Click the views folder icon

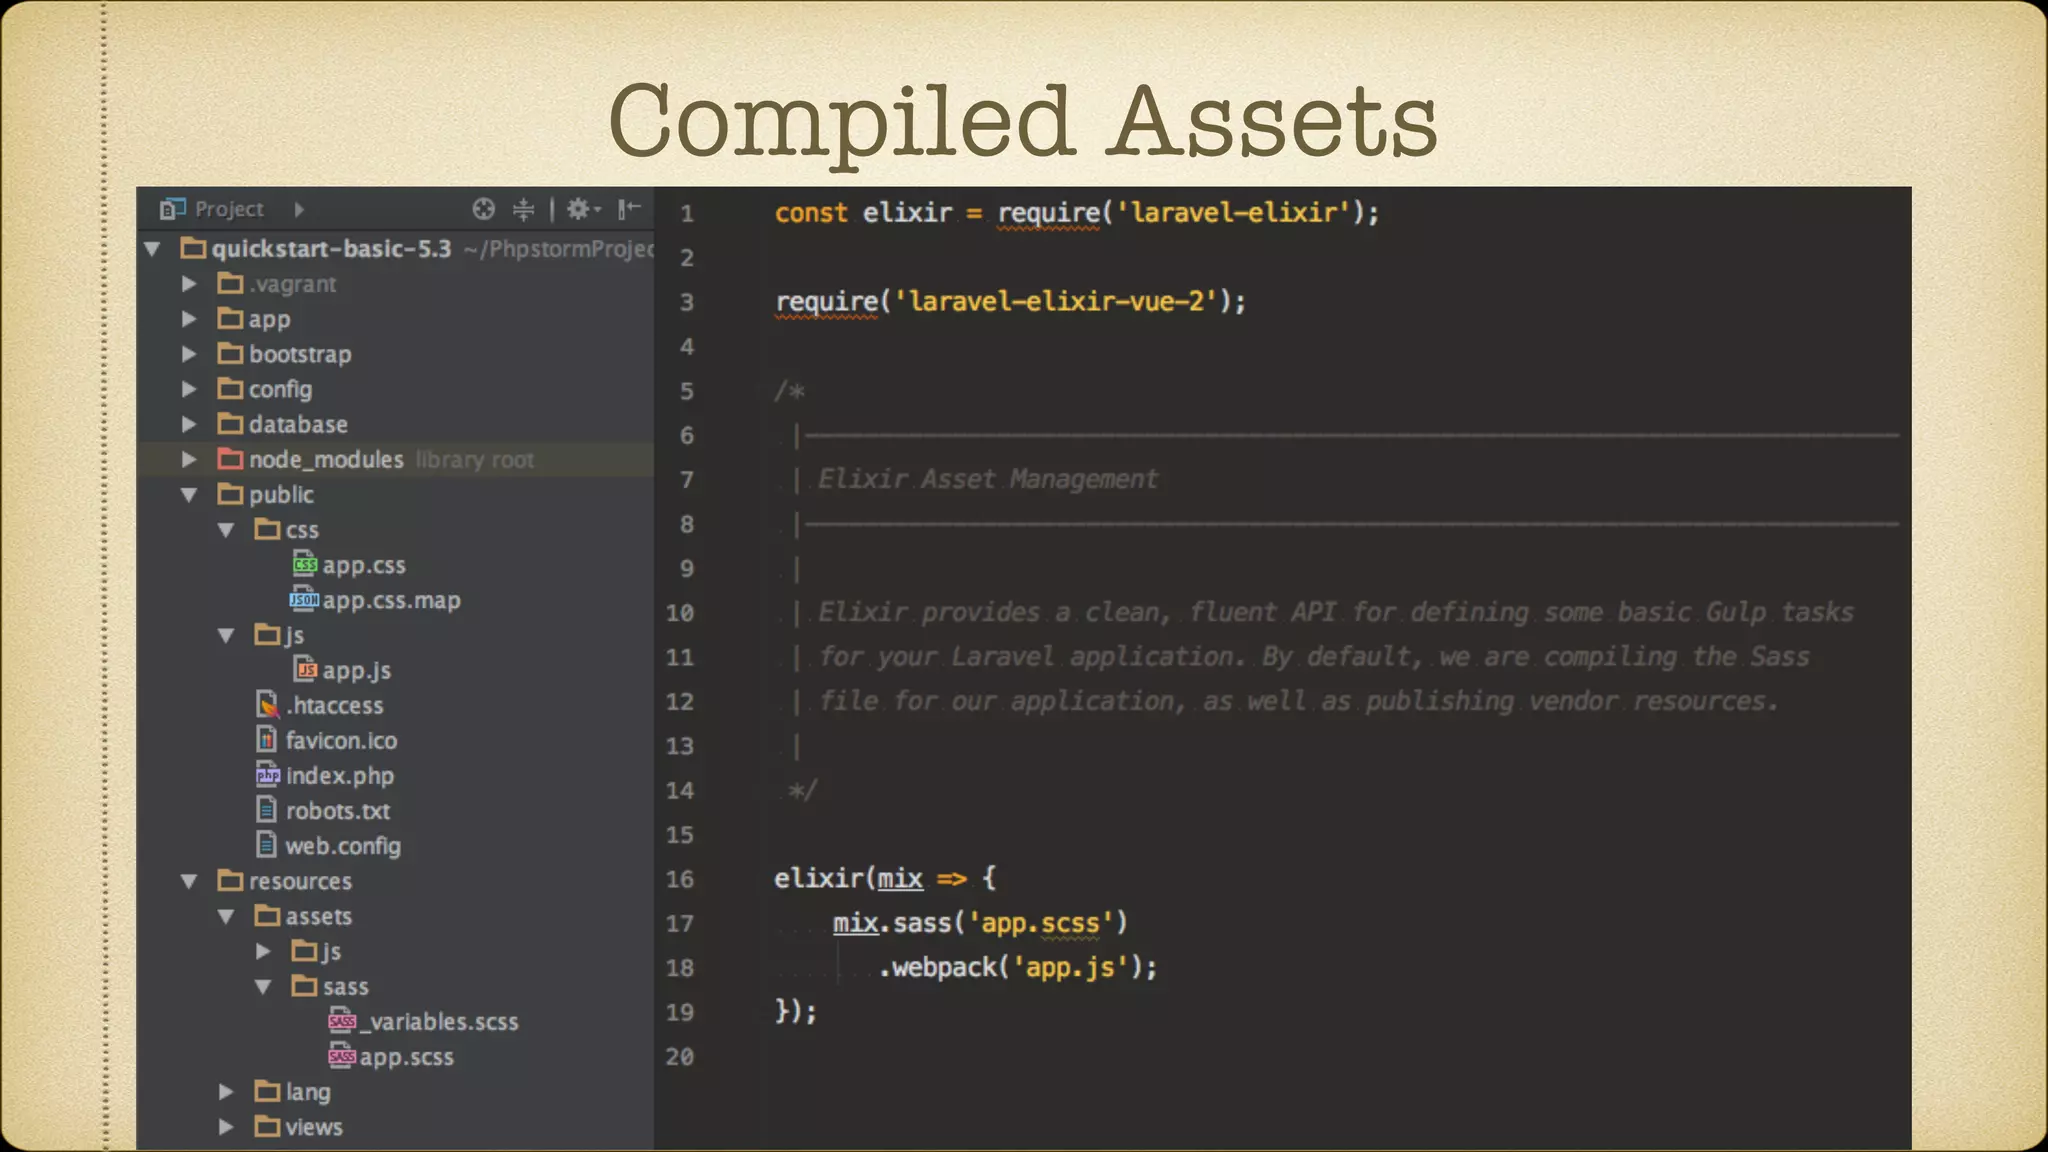(267, 1126)
